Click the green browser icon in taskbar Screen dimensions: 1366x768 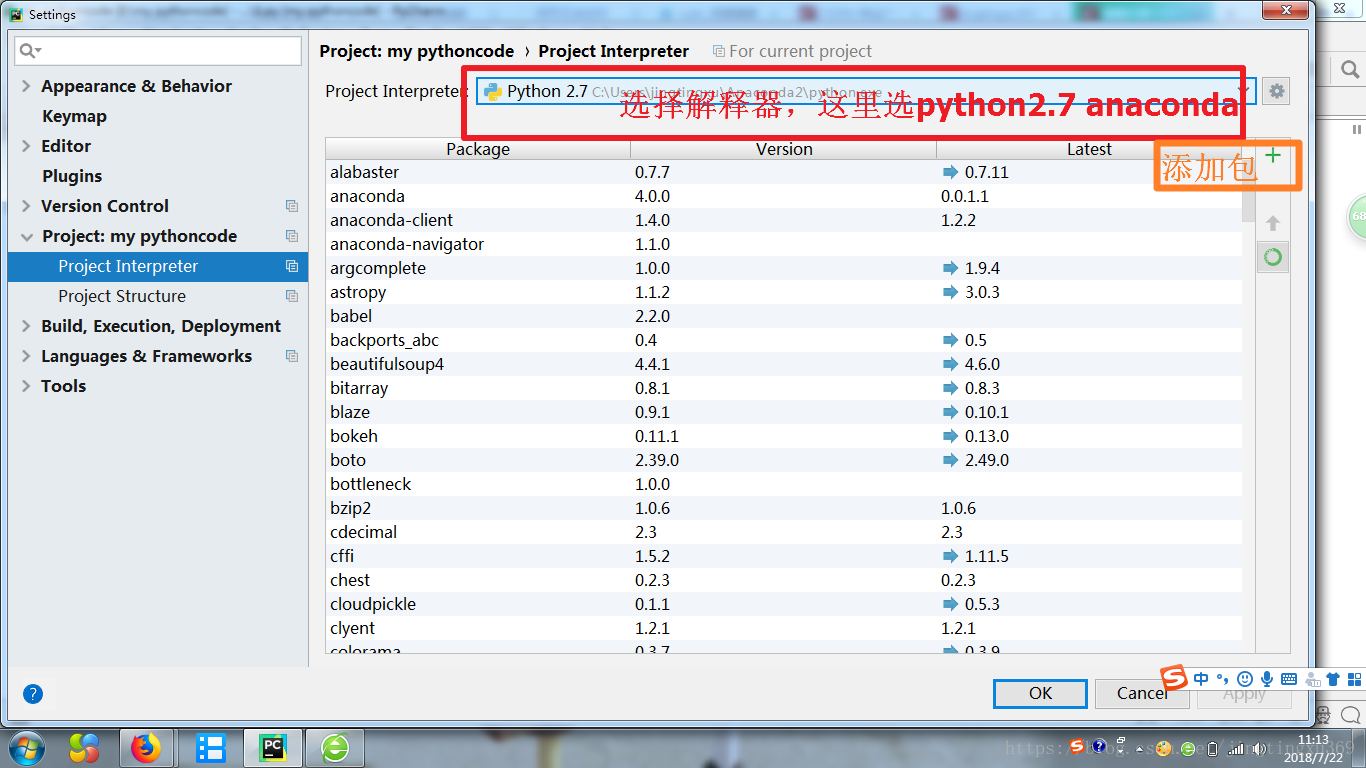(x=334, y=748)
